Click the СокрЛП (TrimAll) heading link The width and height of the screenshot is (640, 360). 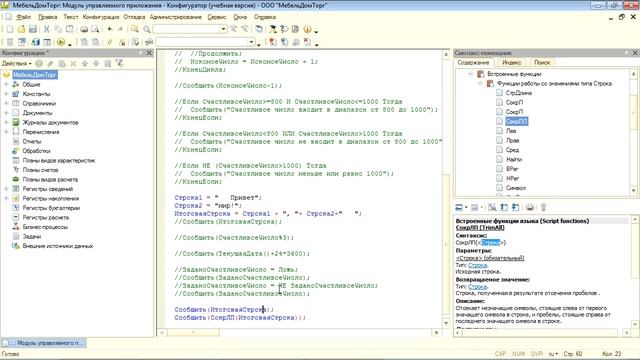tap(480, 228)
